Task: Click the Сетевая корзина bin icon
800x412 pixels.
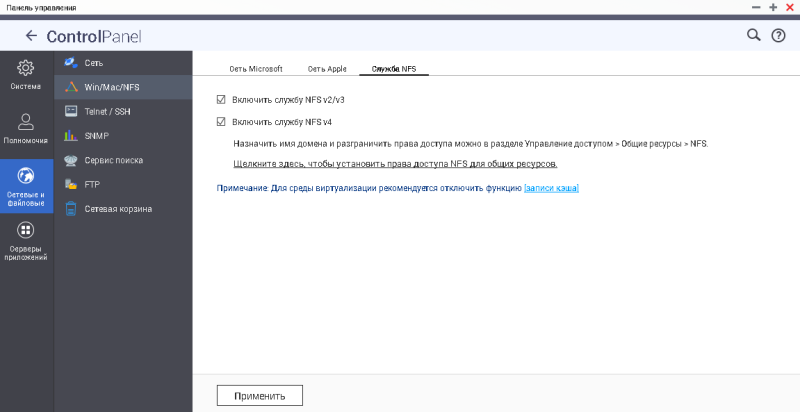Action: 71,209
